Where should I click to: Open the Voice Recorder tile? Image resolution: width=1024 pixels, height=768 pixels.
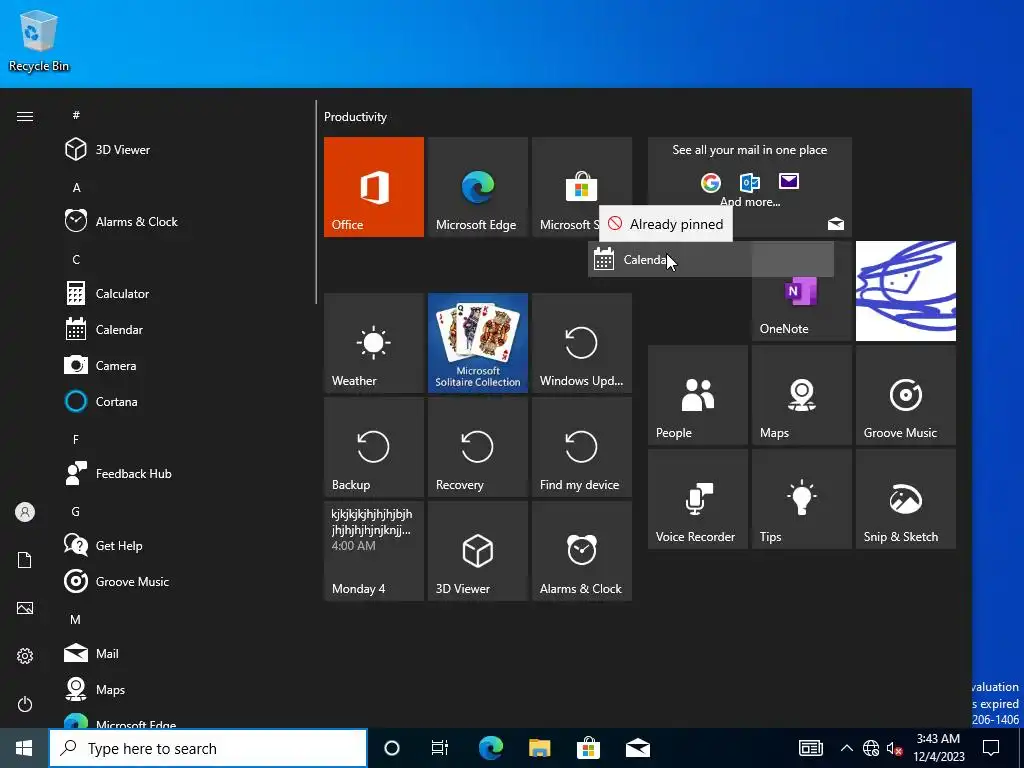[697, 499]
